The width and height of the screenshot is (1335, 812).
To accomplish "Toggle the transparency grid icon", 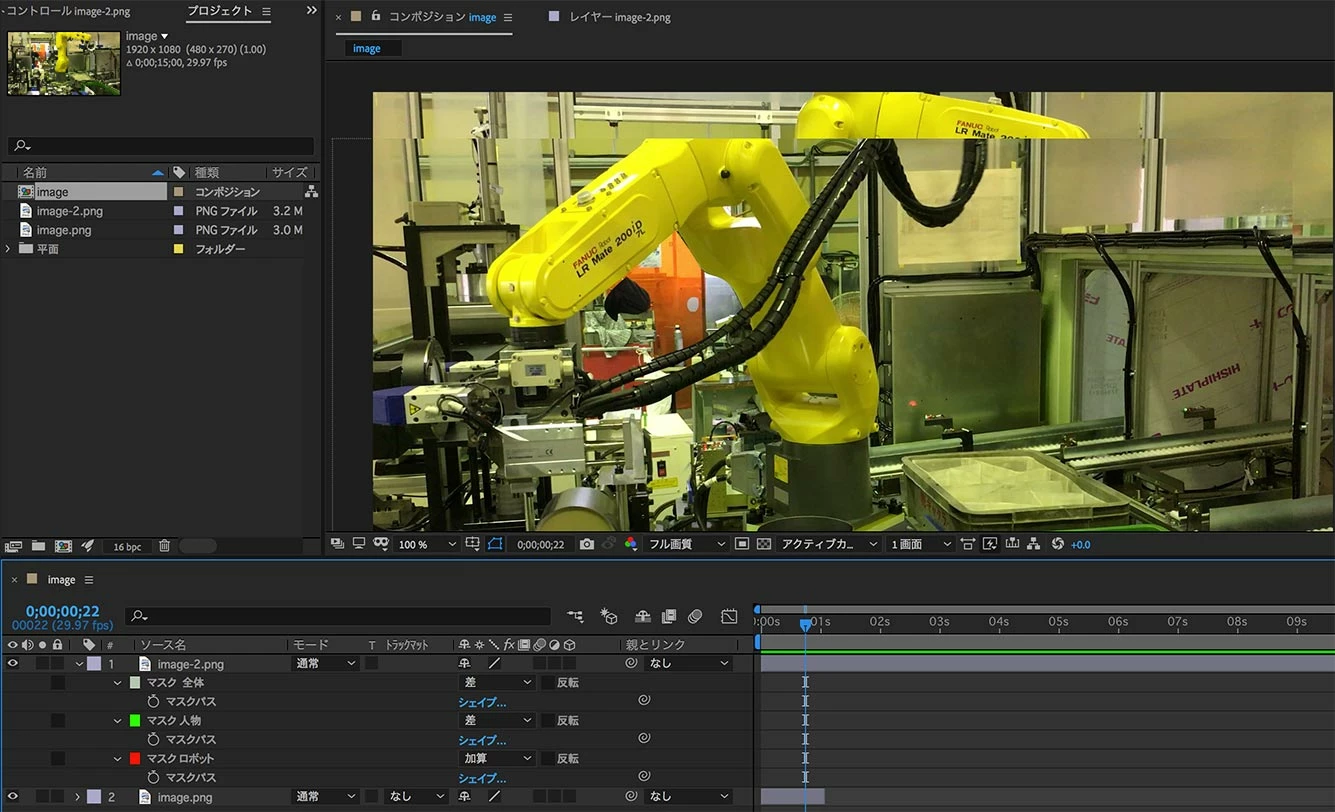I will 764,544.
